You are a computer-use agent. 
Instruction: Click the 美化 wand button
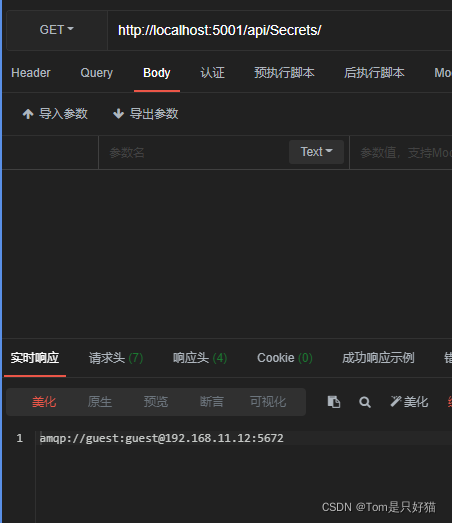click(x=409, y=402)
